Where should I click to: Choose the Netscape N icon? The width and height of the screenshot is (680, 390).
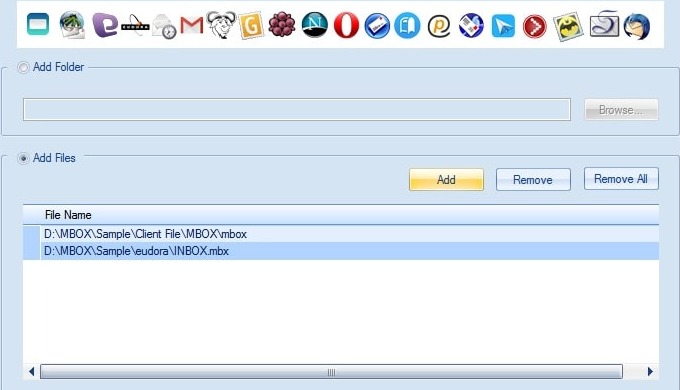click(314, 25)
